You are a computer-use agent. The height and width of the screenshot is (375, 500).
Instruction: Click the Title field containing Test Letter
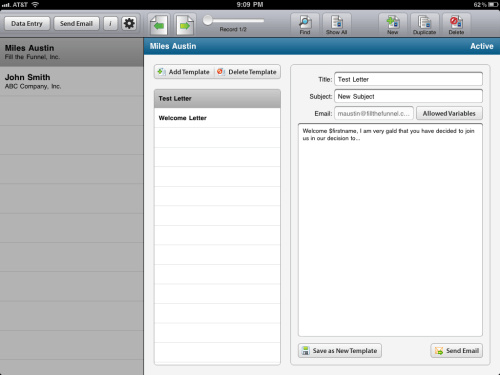point(408,79)
